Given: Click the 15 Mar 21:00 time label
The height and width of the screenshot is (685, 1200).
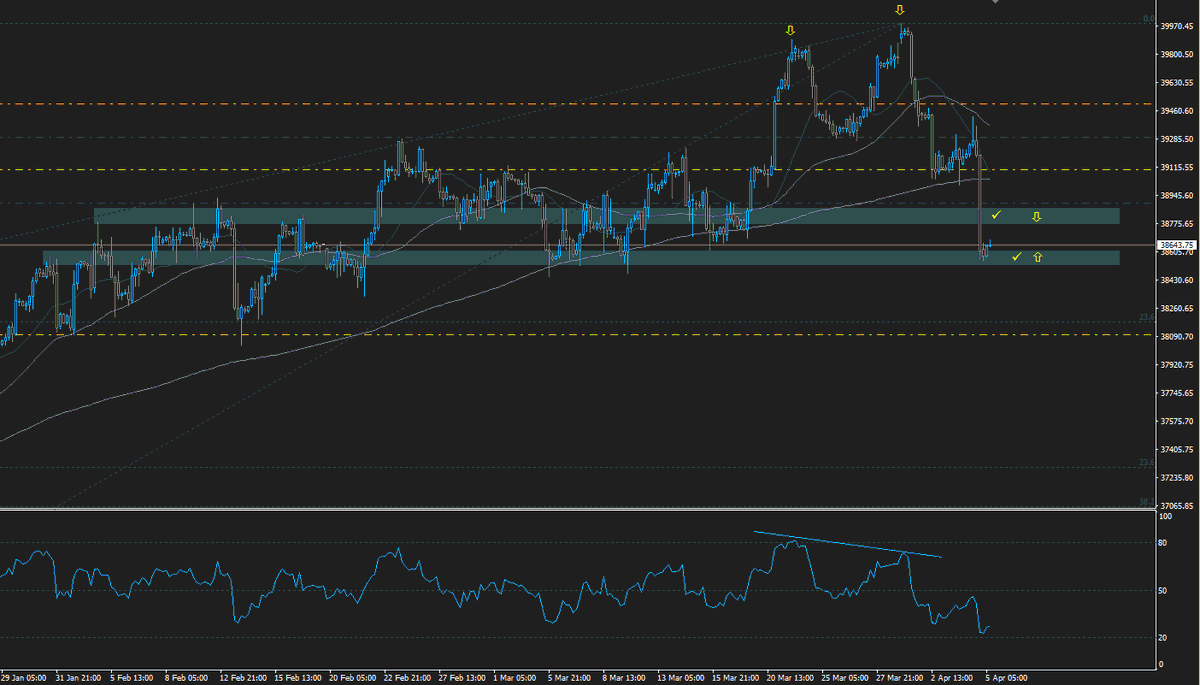Looking at the screenshot, I should [x=736, y=678].
